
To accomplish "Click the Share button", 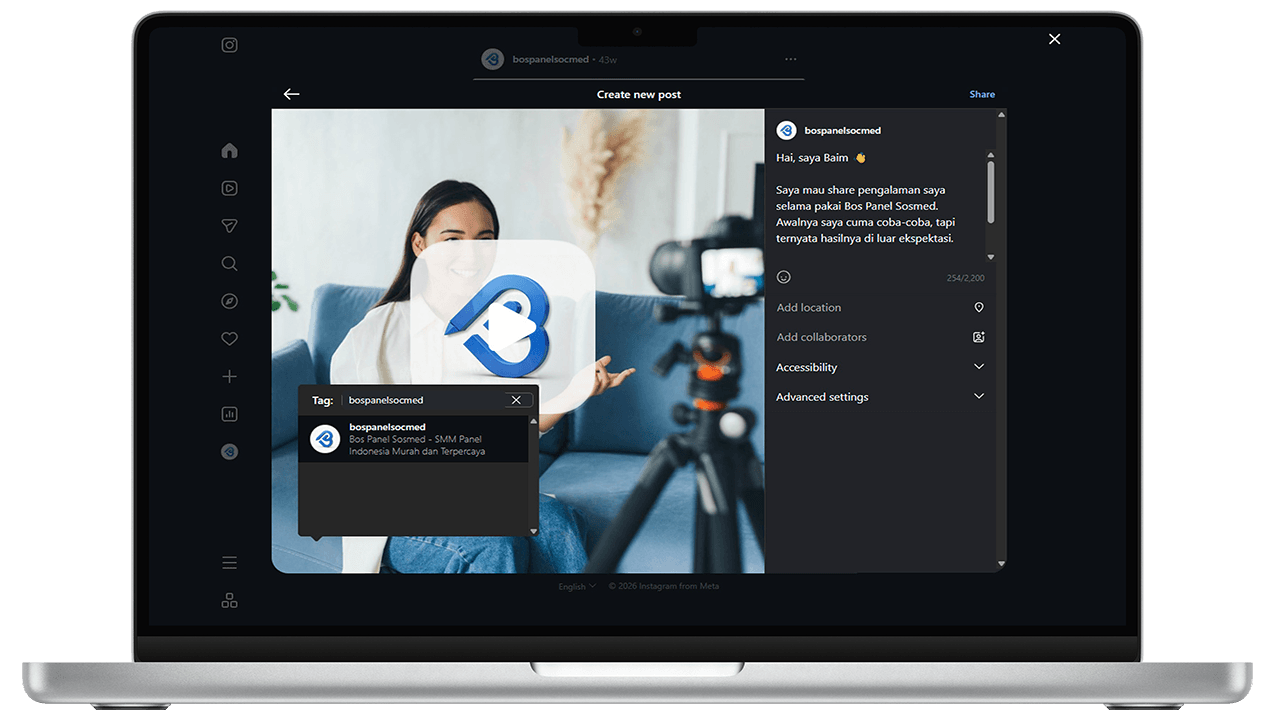I will coord(982,94).
